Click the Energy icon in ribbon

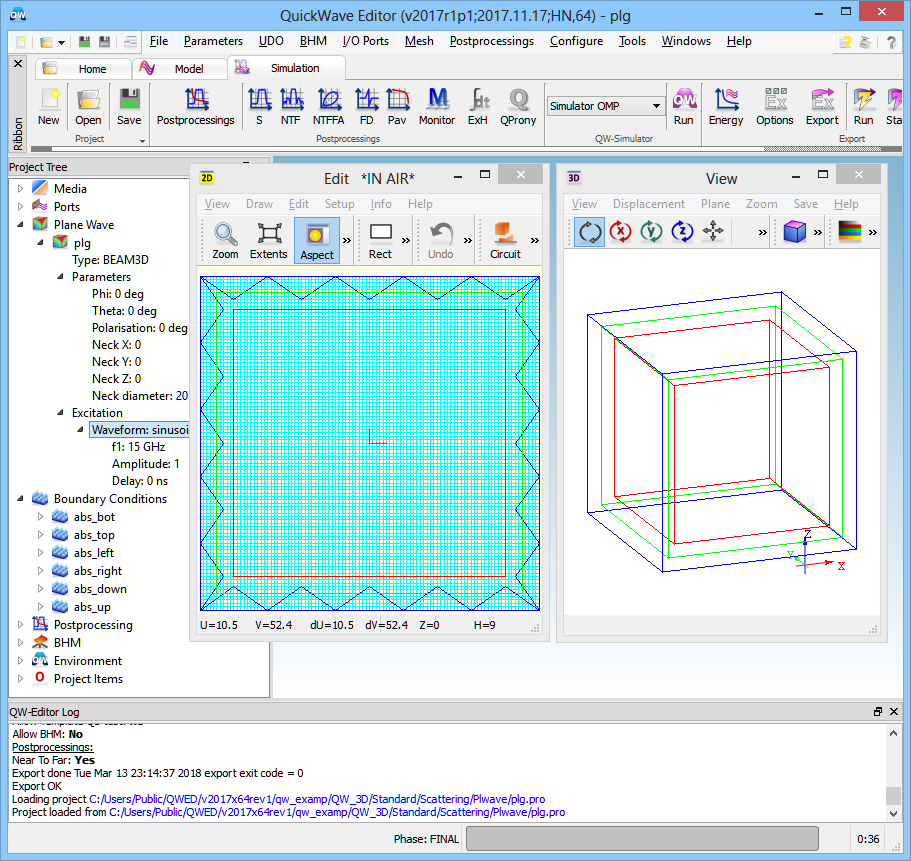click(726, 106)
